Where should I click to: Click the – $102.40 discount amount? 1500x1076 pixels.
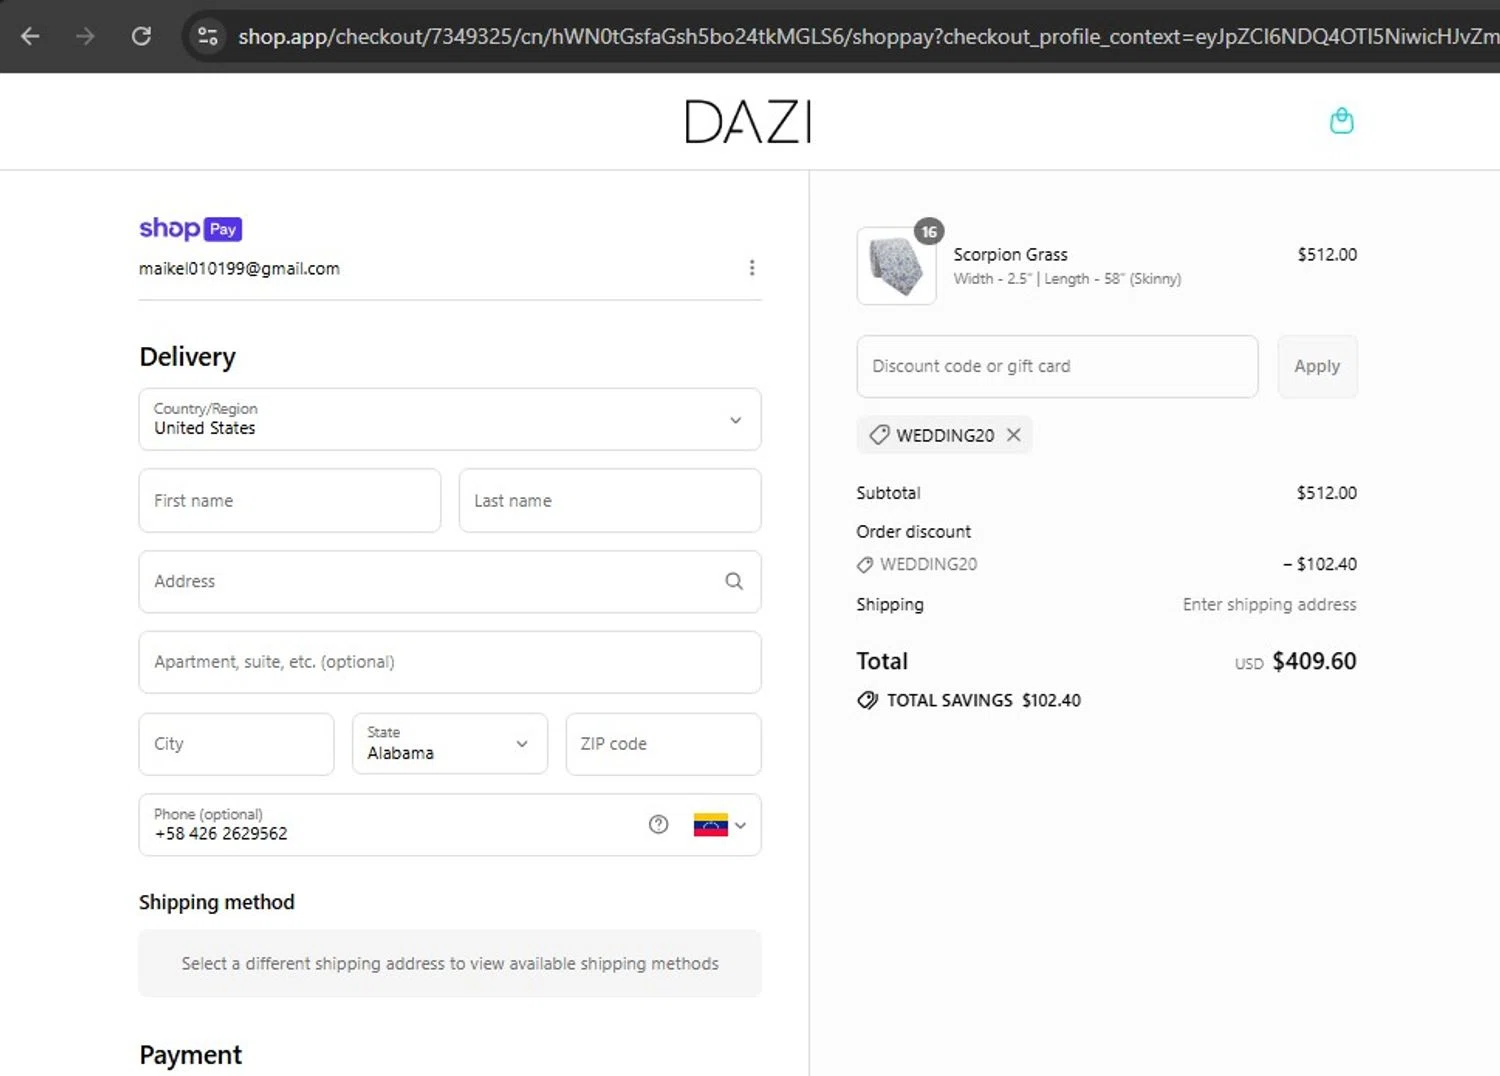tap(1320, 564)
